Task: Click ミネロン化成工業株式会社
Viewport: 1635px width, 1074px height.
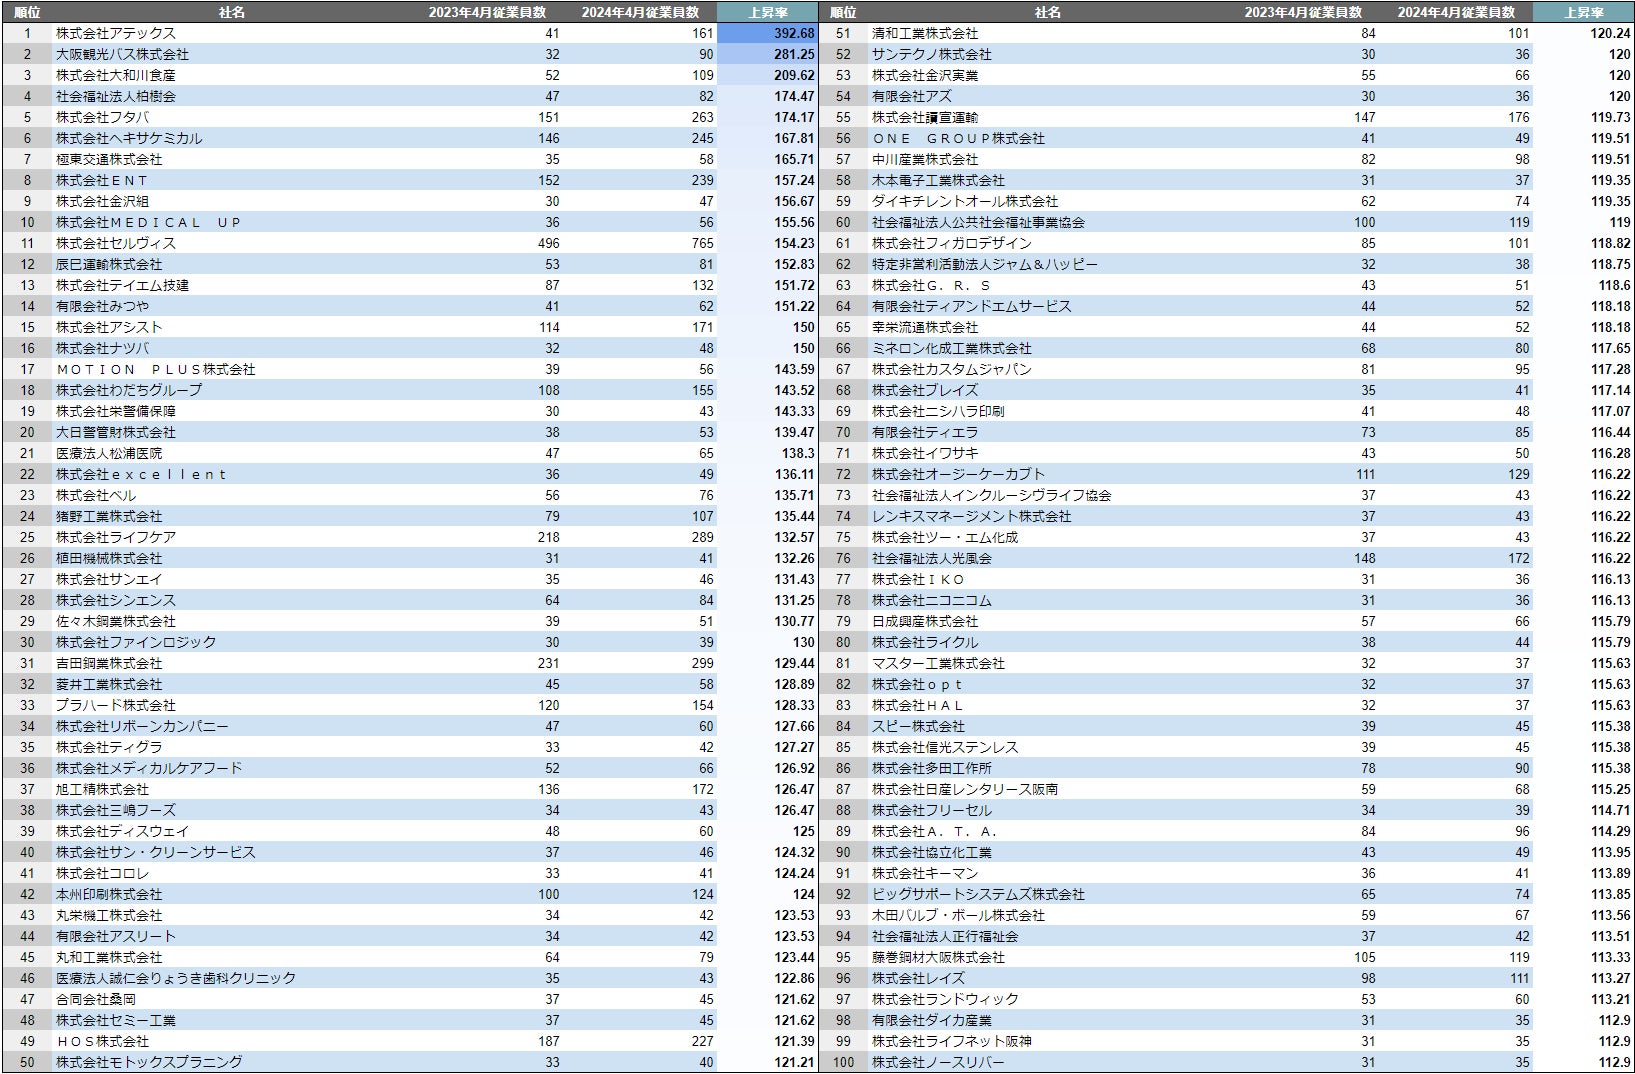Action: point(952,348)
